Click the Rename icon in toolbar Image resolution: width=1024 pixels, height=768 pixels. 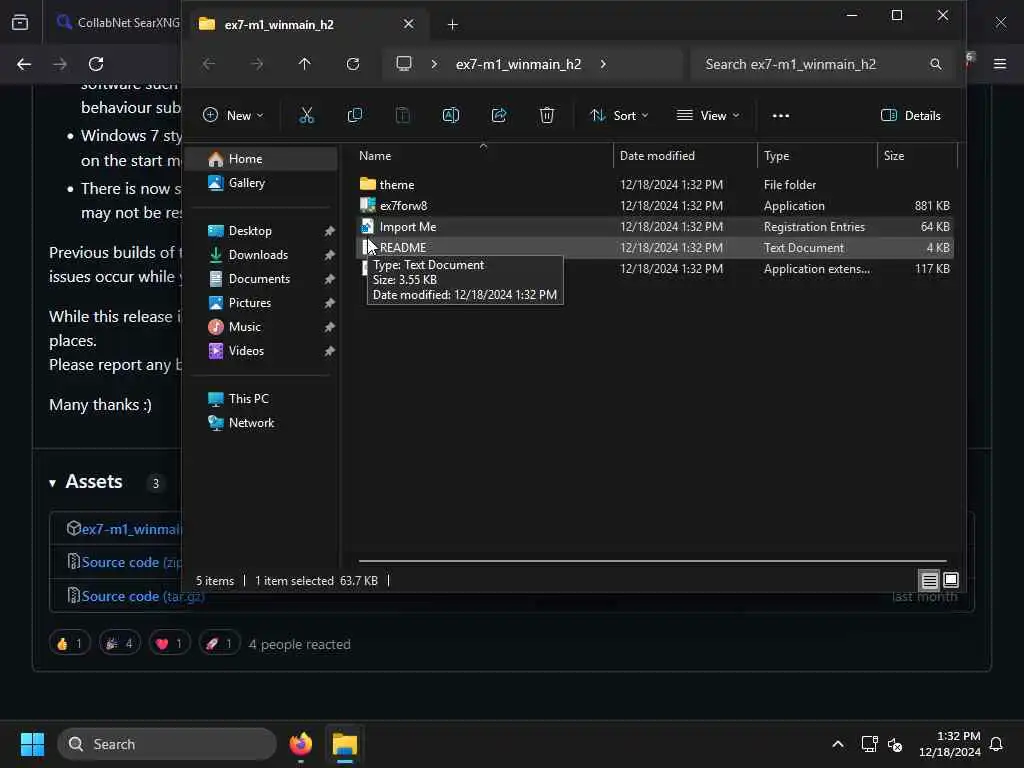[x=451, y=116]
